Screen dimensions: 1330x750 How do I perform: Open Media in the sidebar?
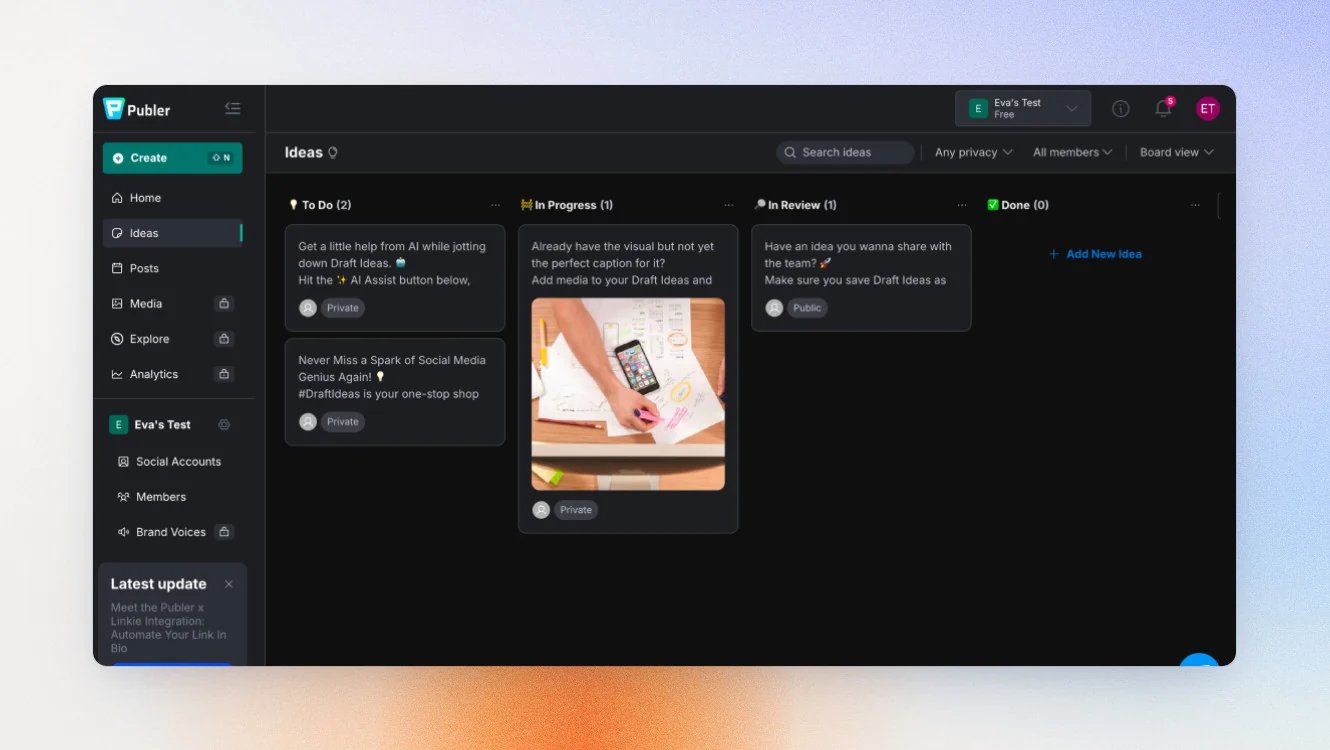pyautogui.click(x=146, y=303)
